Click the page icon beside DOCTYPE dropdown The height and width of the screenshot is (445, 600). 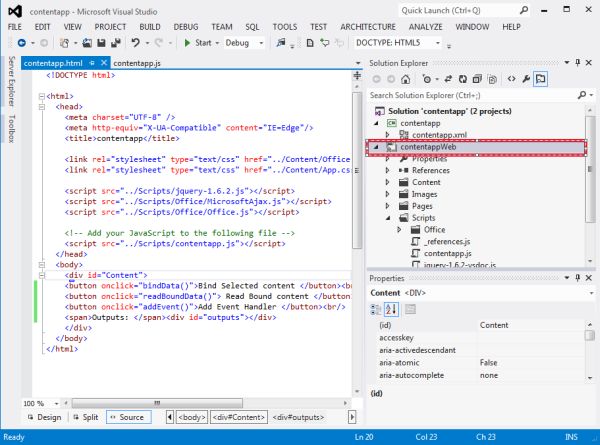(x=310, y=43)
